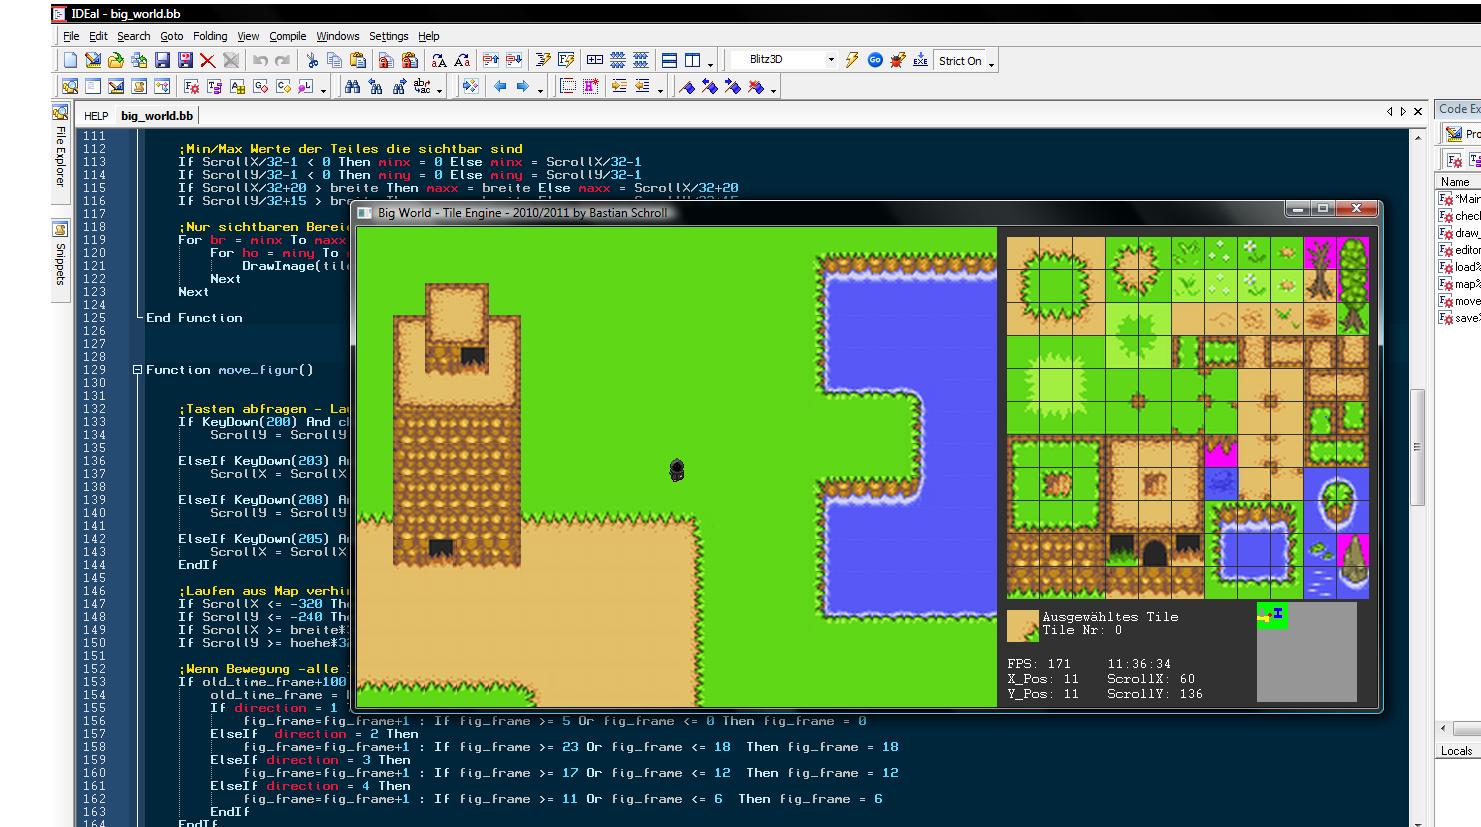This screenshot has height=827, width=1481.
Task: Open the Blitz3D compiler dropdown
Action: pos(830,60)
